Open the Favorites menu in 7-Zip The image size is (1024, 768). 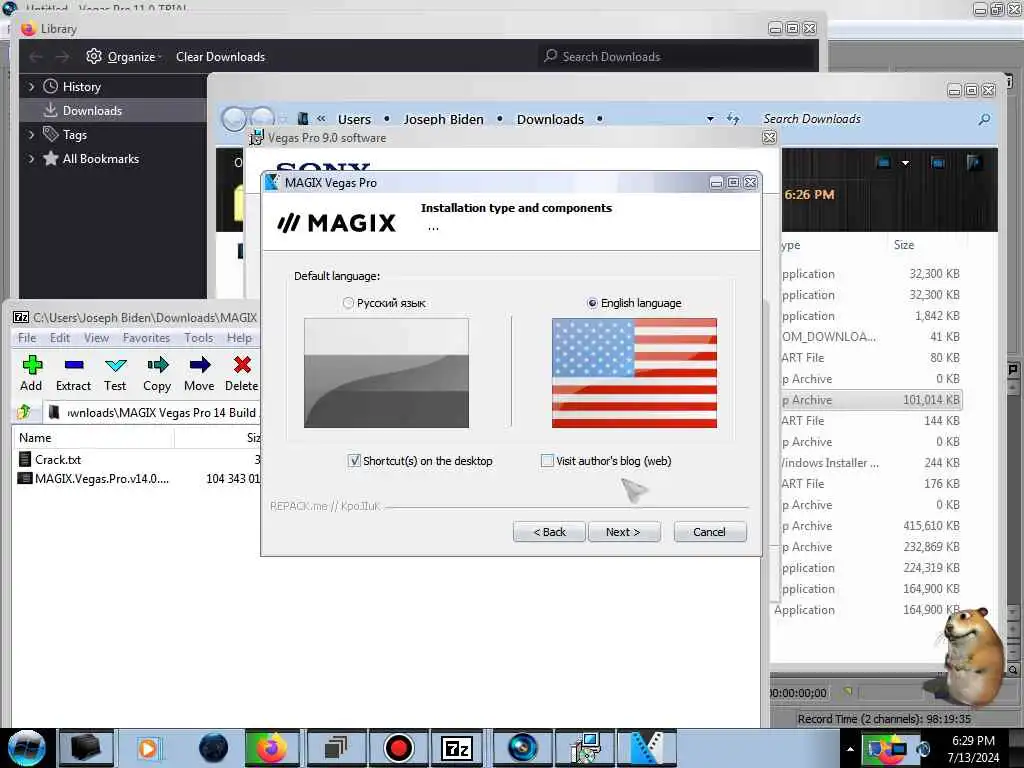[146, 338]
